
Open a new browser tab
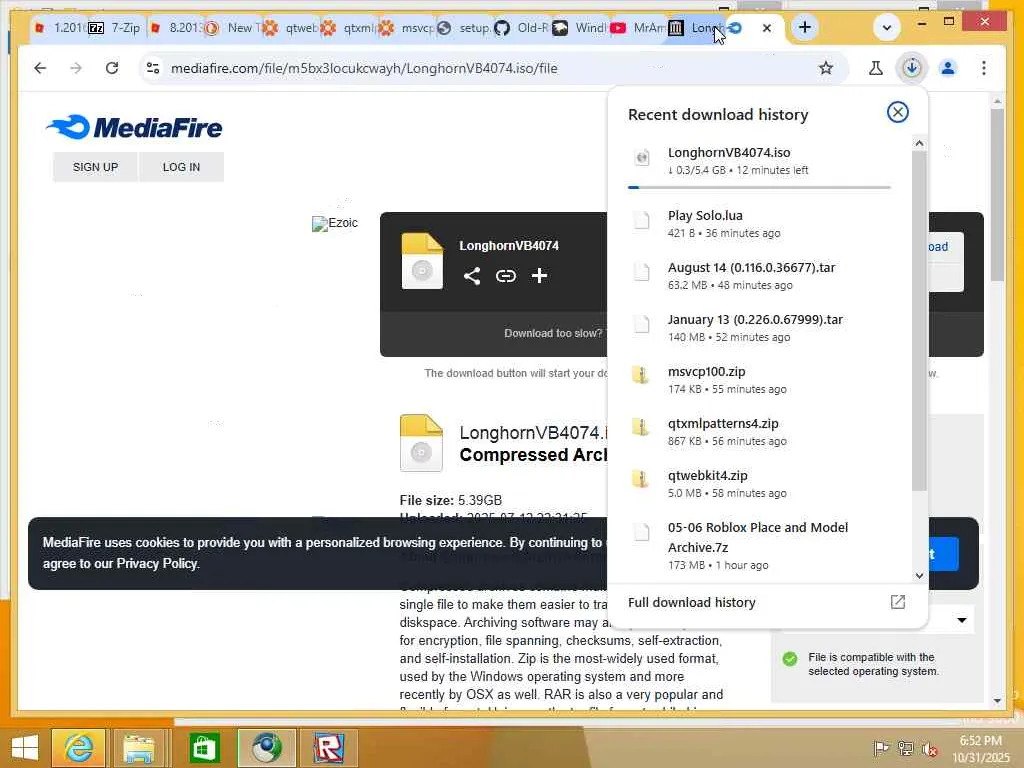(805, 27)
